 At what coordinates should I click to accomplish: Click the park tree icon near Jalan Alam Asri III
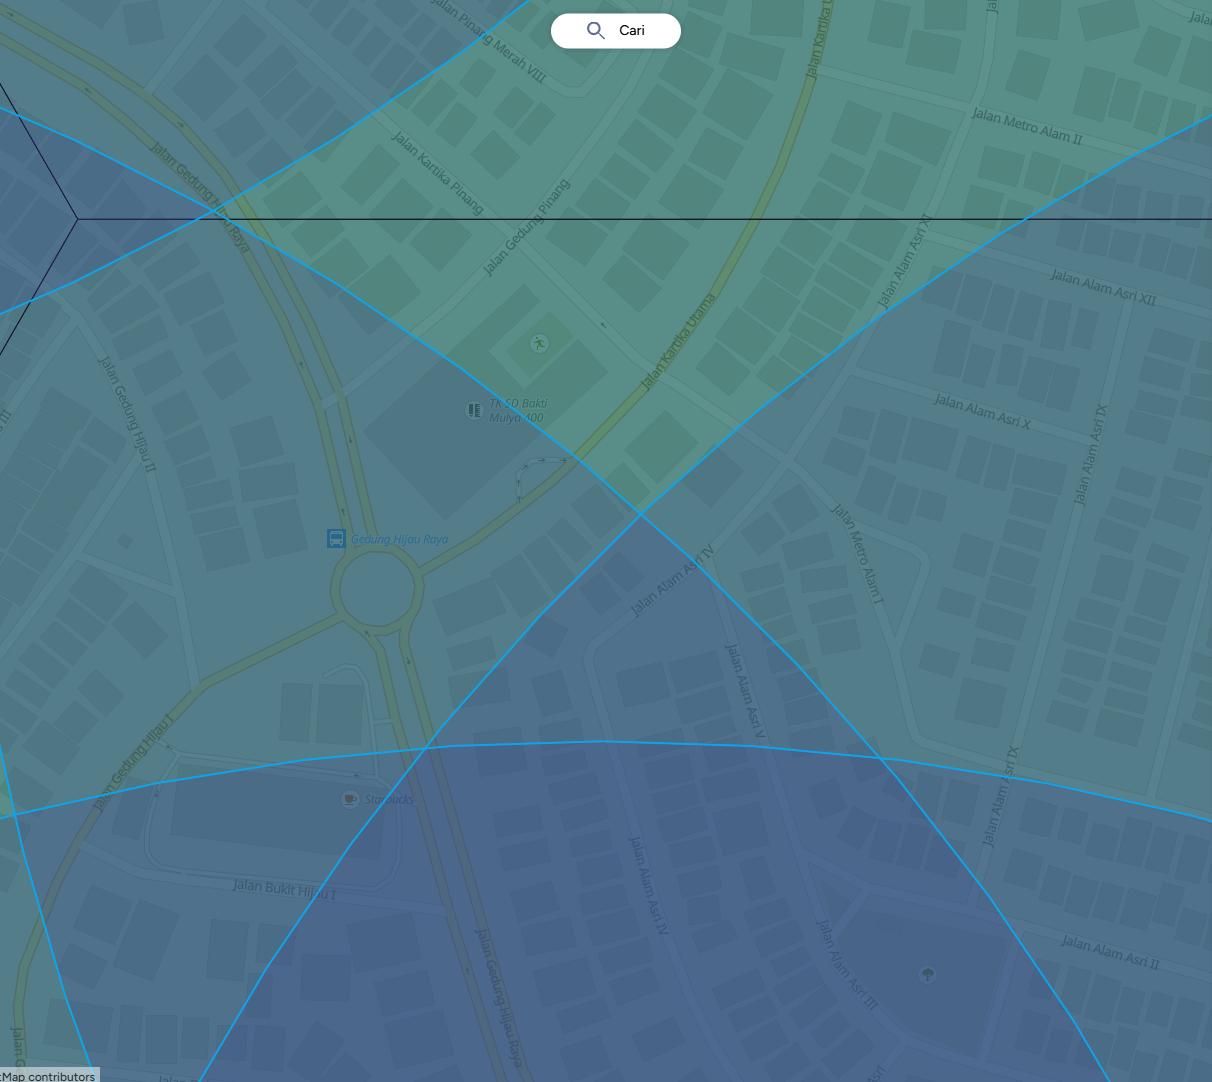click(928, 973)
